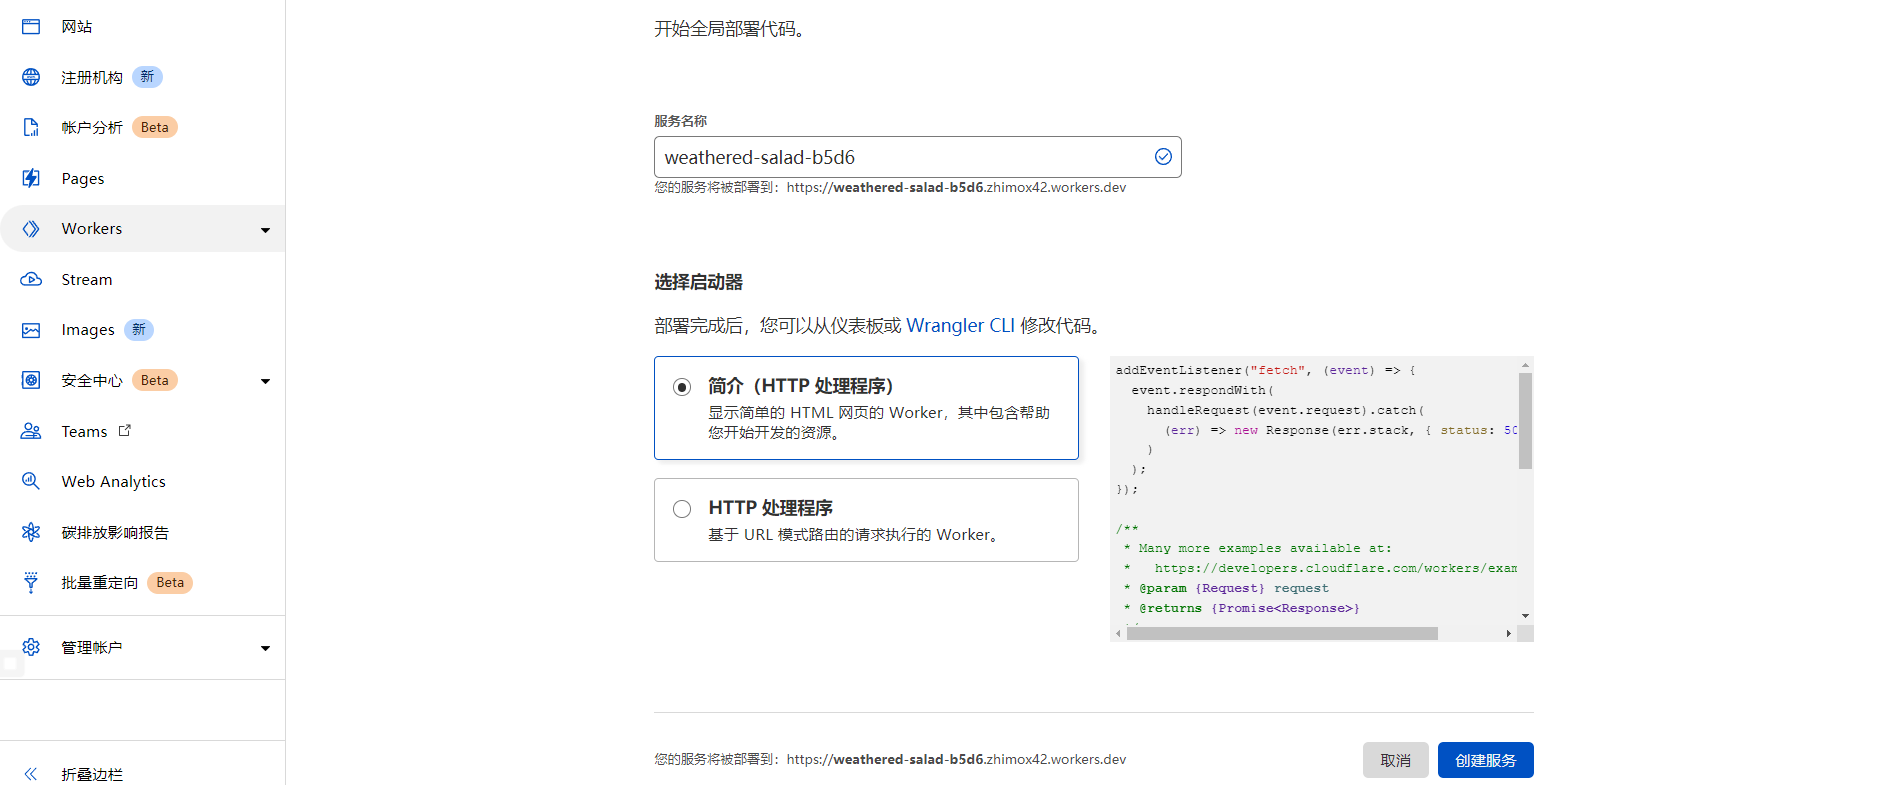Click the Images picture icon
Viewport: 1903px width, 785px height.
[31, 330]
